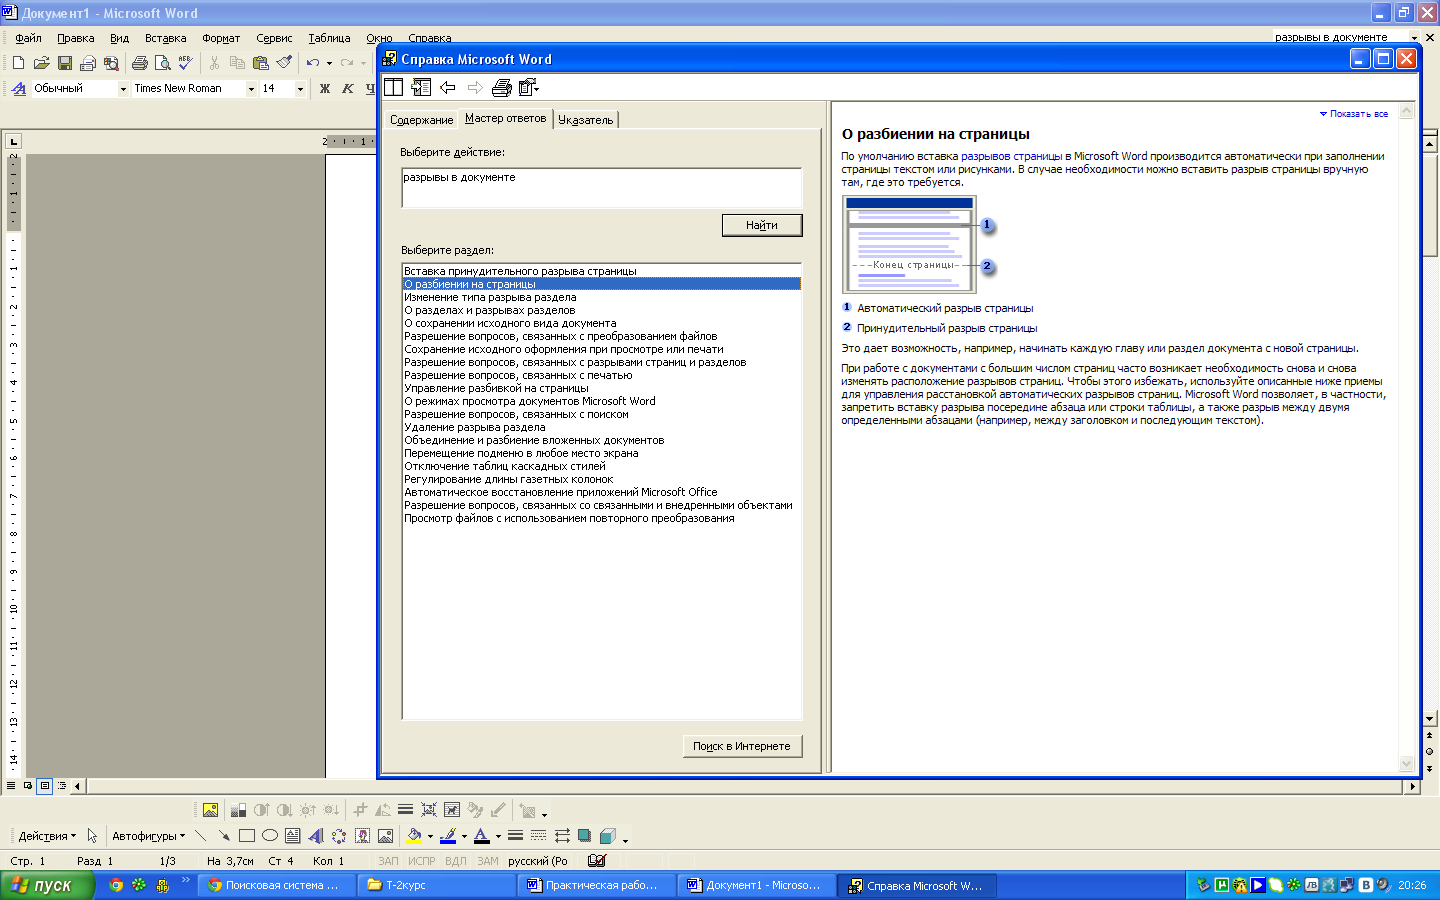This screenshot has width=1440, height=900.
Task: Open Fill Color dropdown arrow
Action: 430,836
